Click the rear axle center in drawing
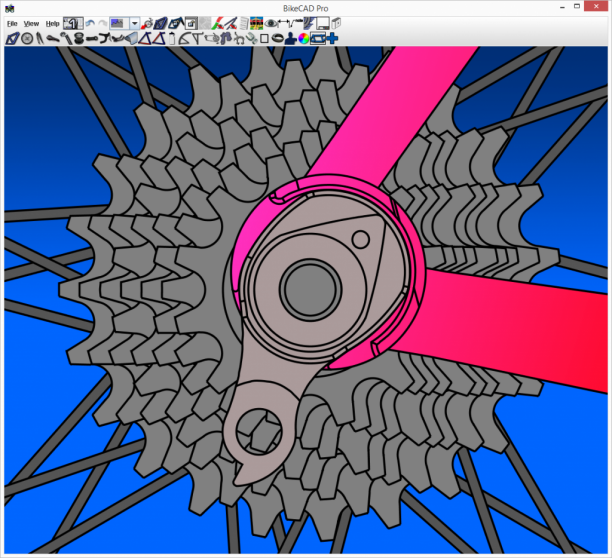This screenshot has height=558, width=612. (310, 289)
